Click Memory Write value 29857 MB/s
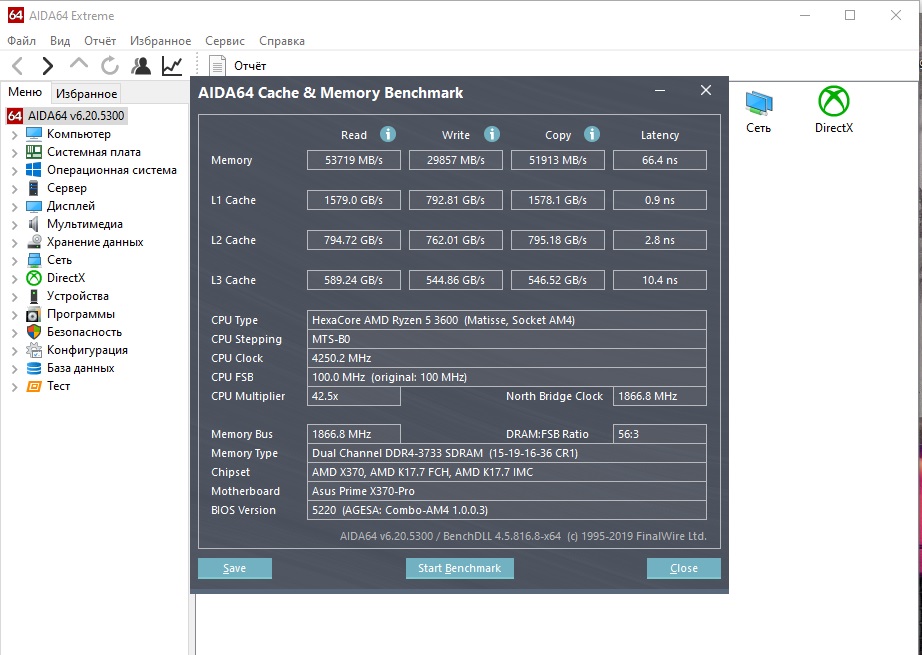922x655 pixels. (456, 160)
